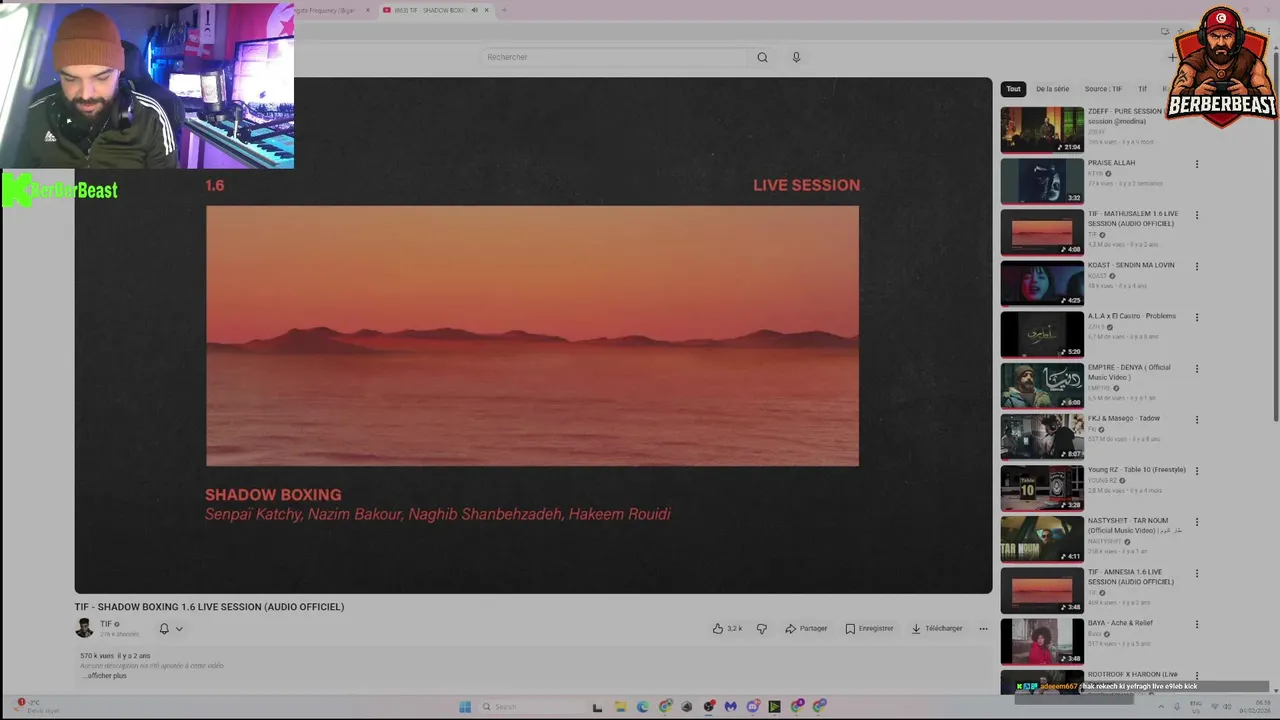Screen dimensions: 1280x720
Task: Activate voice search microphone icon
Action: (796, 57)
